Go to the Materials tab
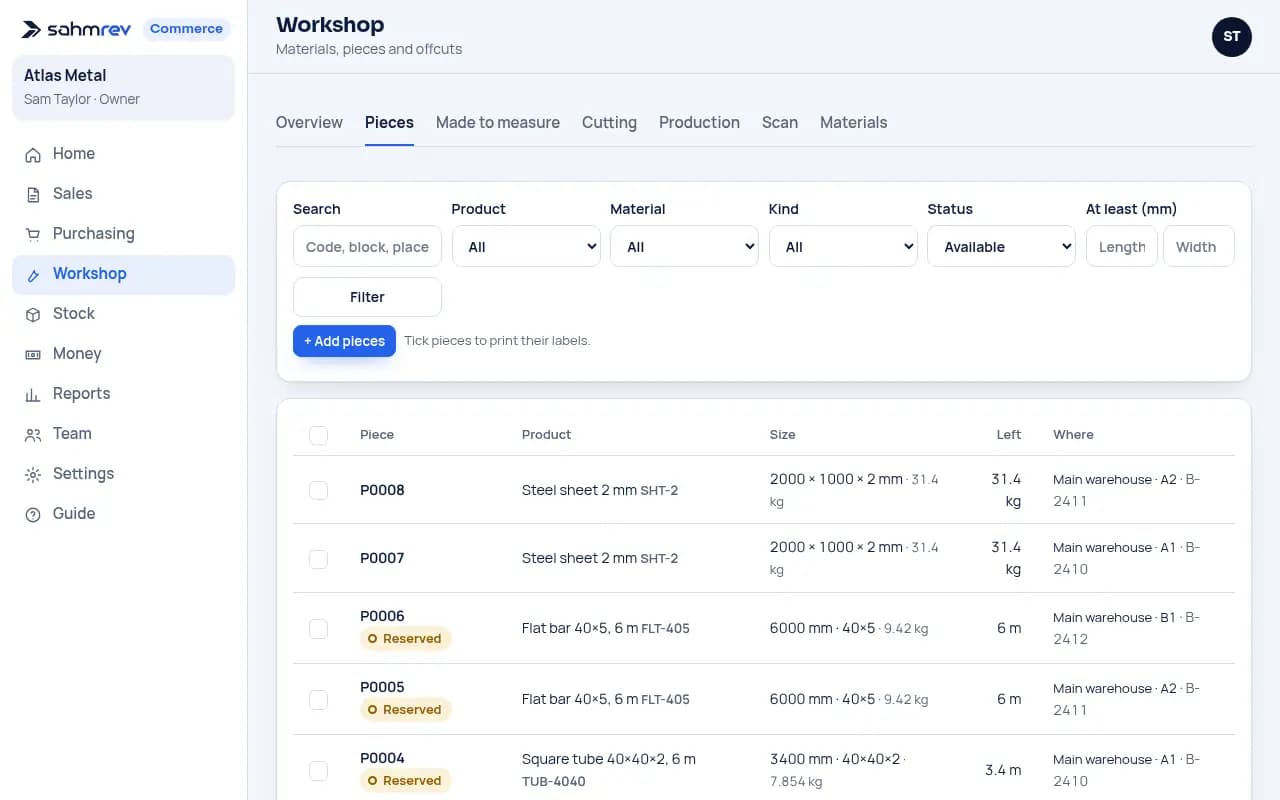This screenshot has width=1280, height=800. coord(854,123)
